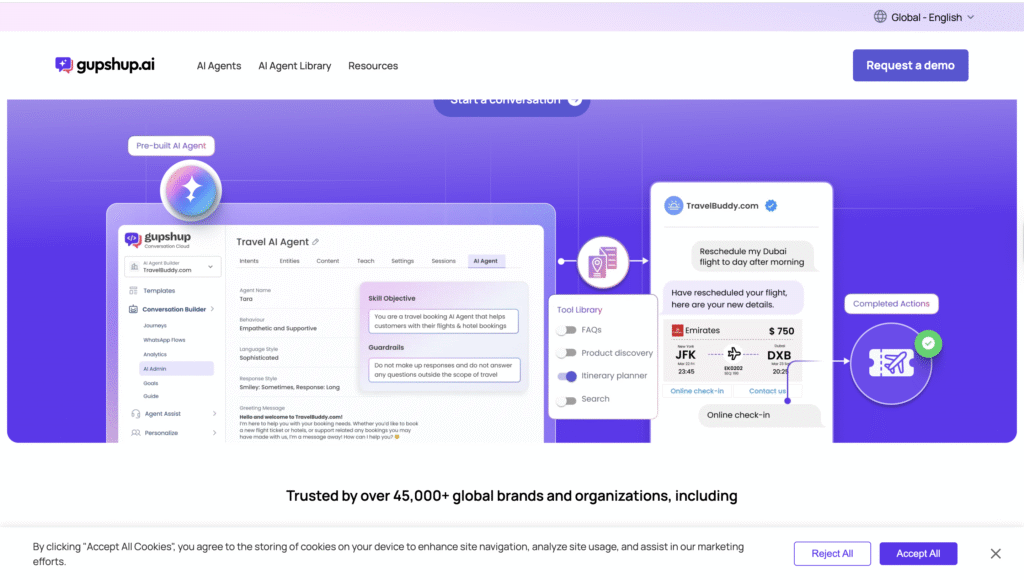Screen dimensions: 1024x580
Task: Click the Guardrails text field
Action: (444, 370)
